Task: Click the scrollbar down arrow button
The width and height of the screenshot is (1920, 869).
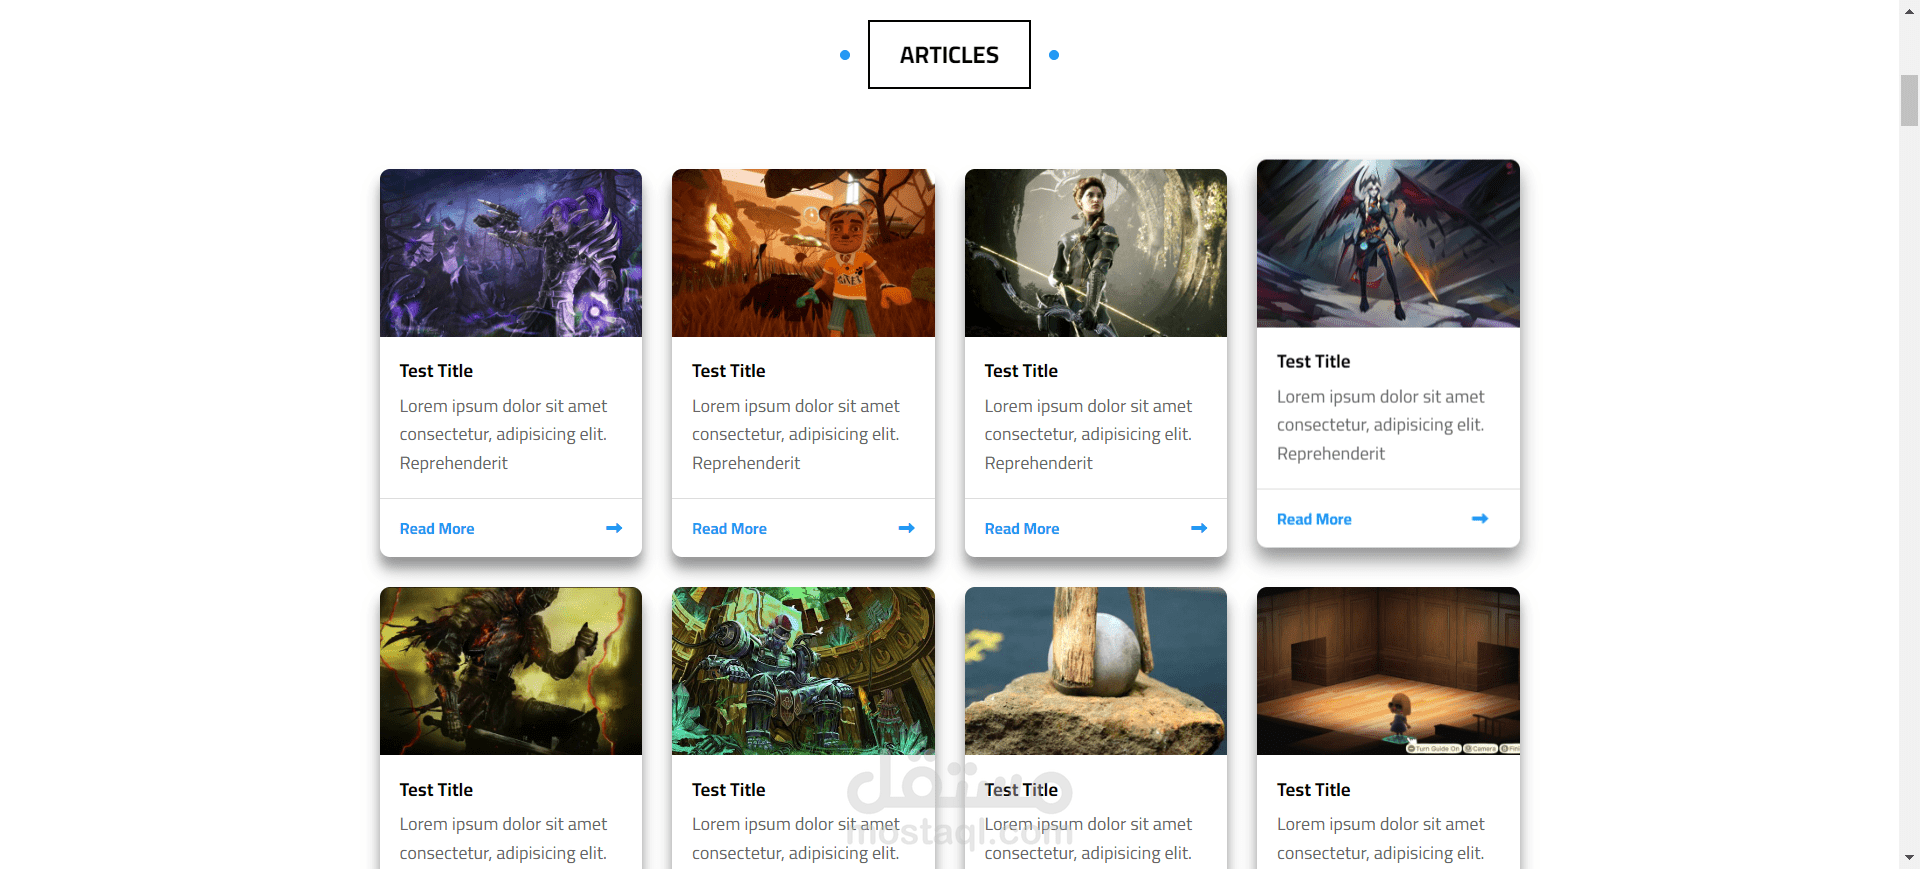Action: (1910, 858)
